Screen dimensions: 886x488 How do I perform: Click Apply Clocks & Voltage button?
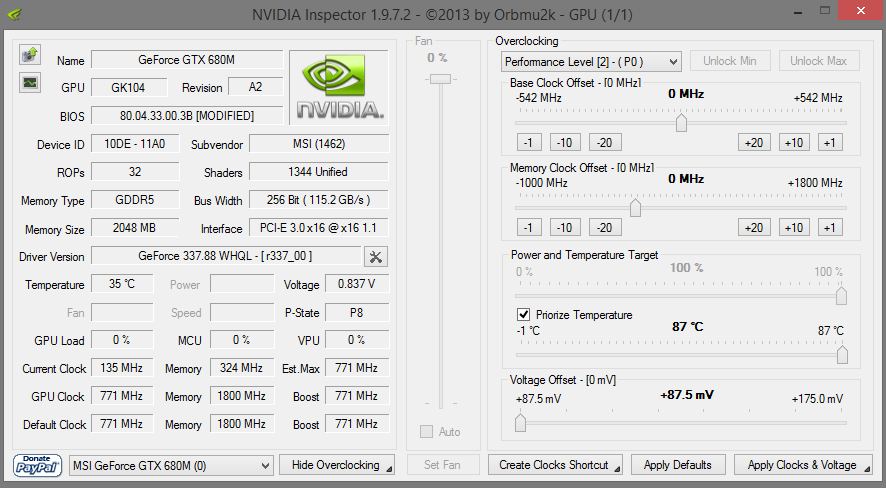802,465
